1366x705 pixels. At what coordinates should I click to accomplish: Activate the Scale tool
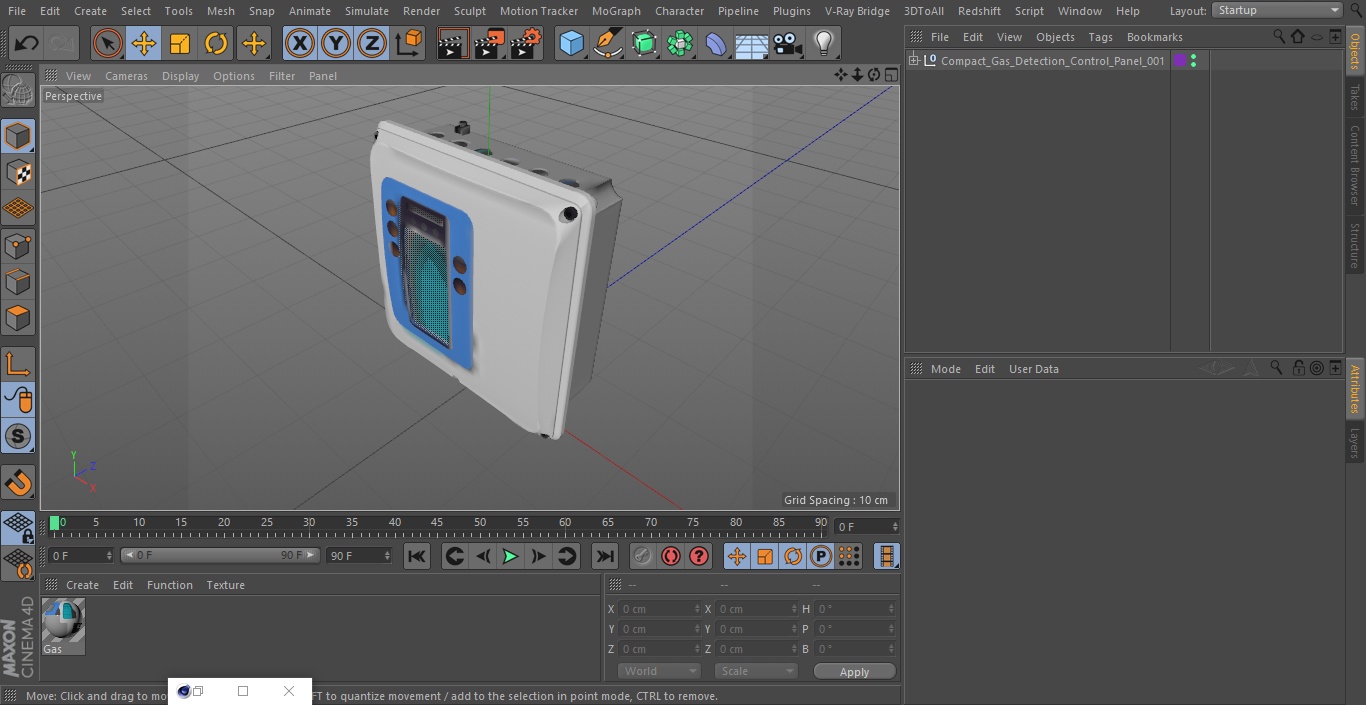(x=180, y=43)
